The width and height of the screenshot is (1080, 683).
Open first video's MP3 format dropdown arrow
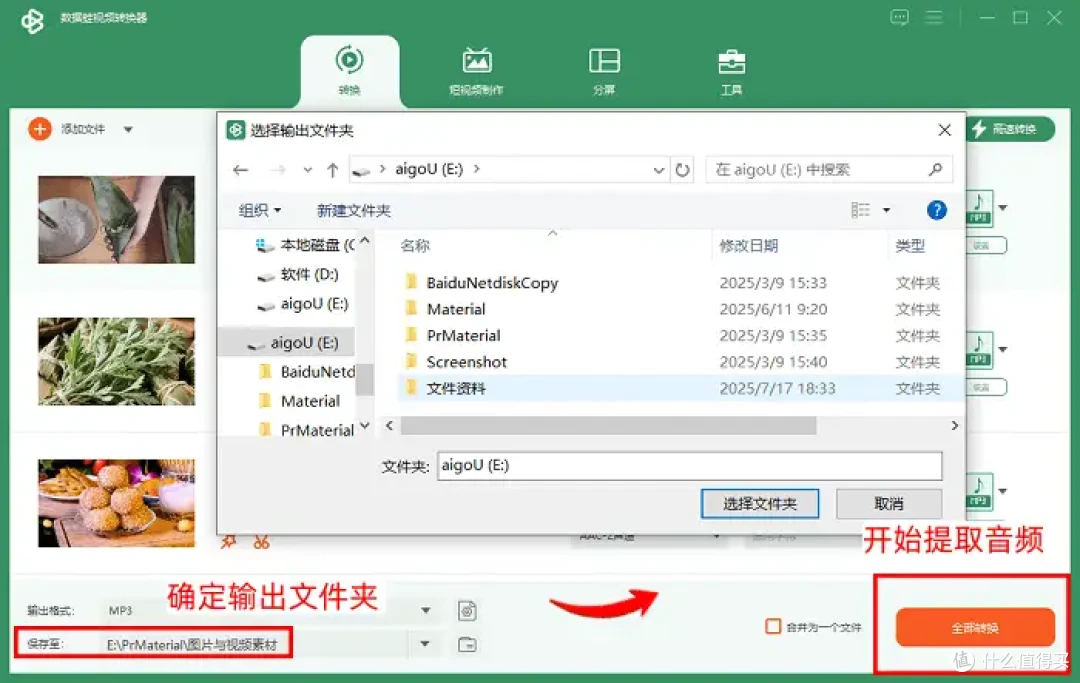tap(1003, 207)
